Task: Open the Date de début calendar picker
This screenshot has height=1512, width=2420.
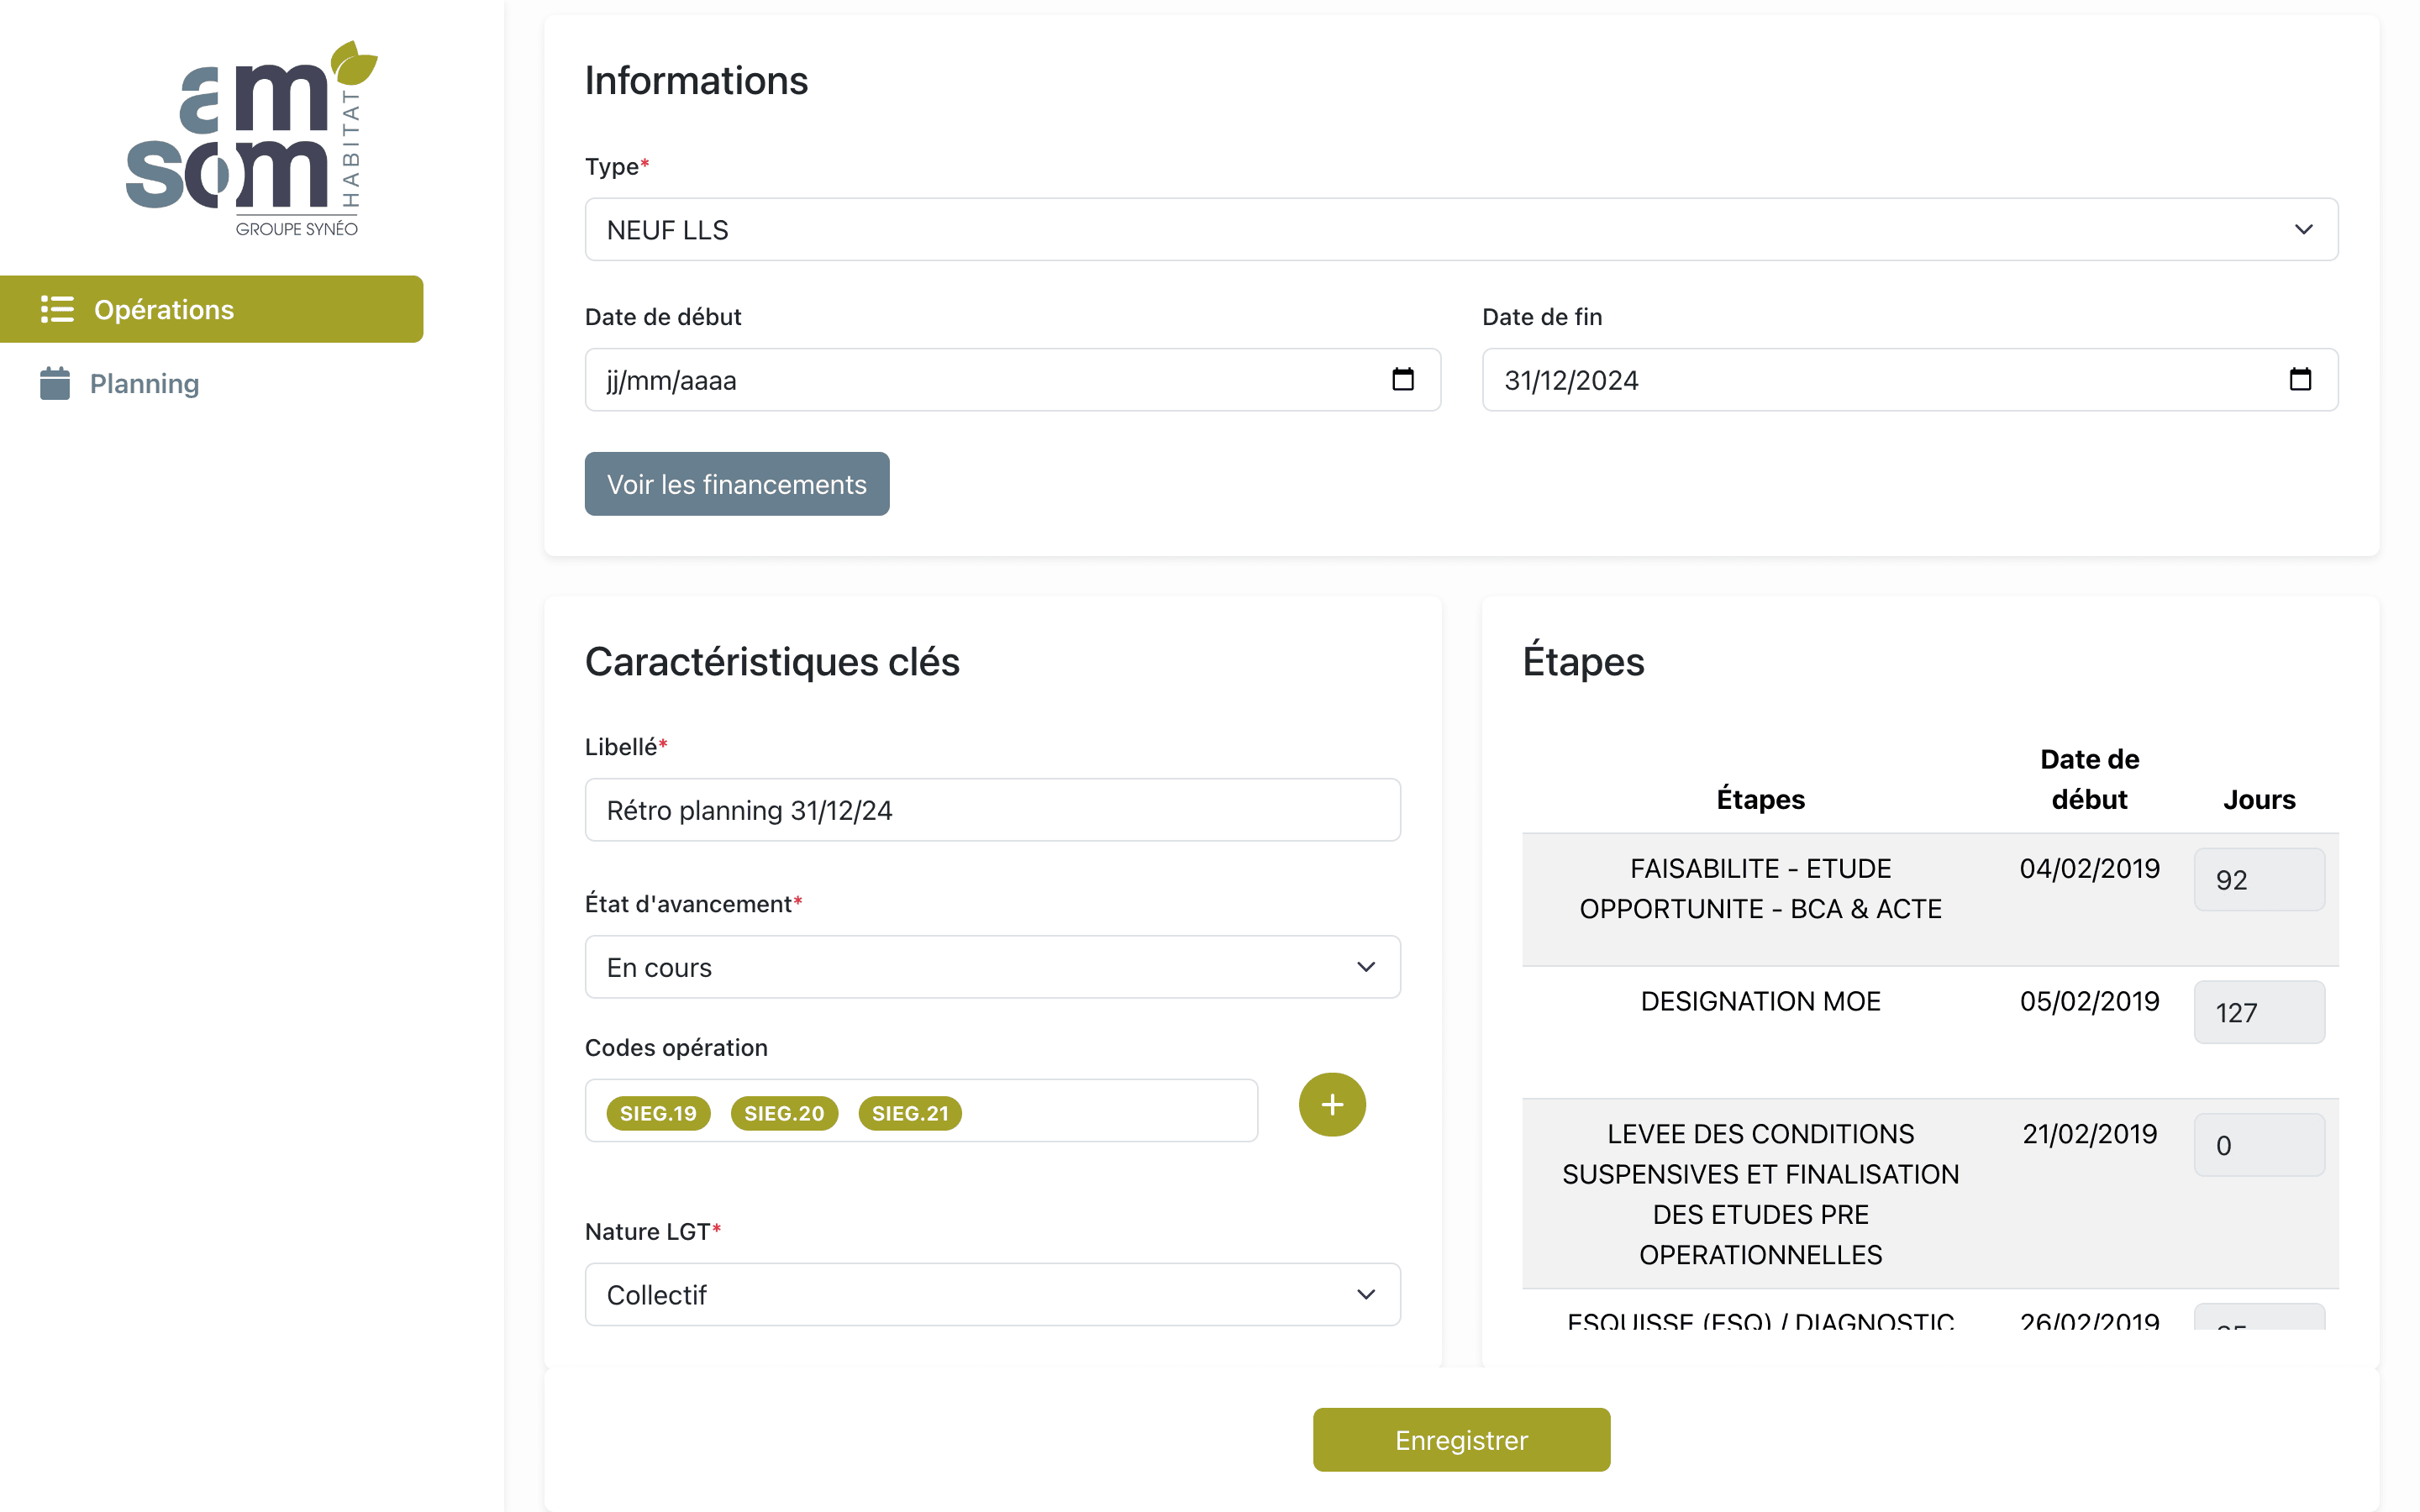Action: point(1402,380)
